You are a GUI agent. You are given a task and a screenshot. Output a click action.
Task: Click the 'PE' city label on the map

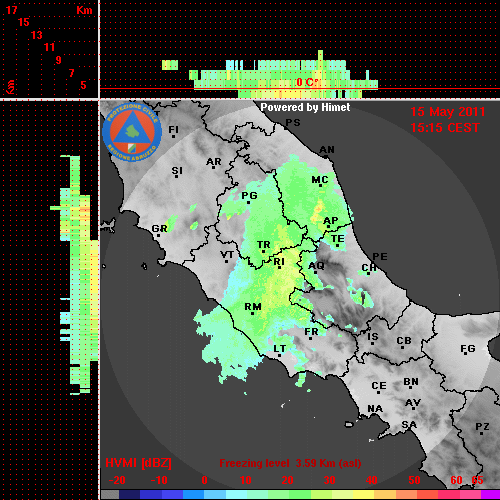coord(380,257)
